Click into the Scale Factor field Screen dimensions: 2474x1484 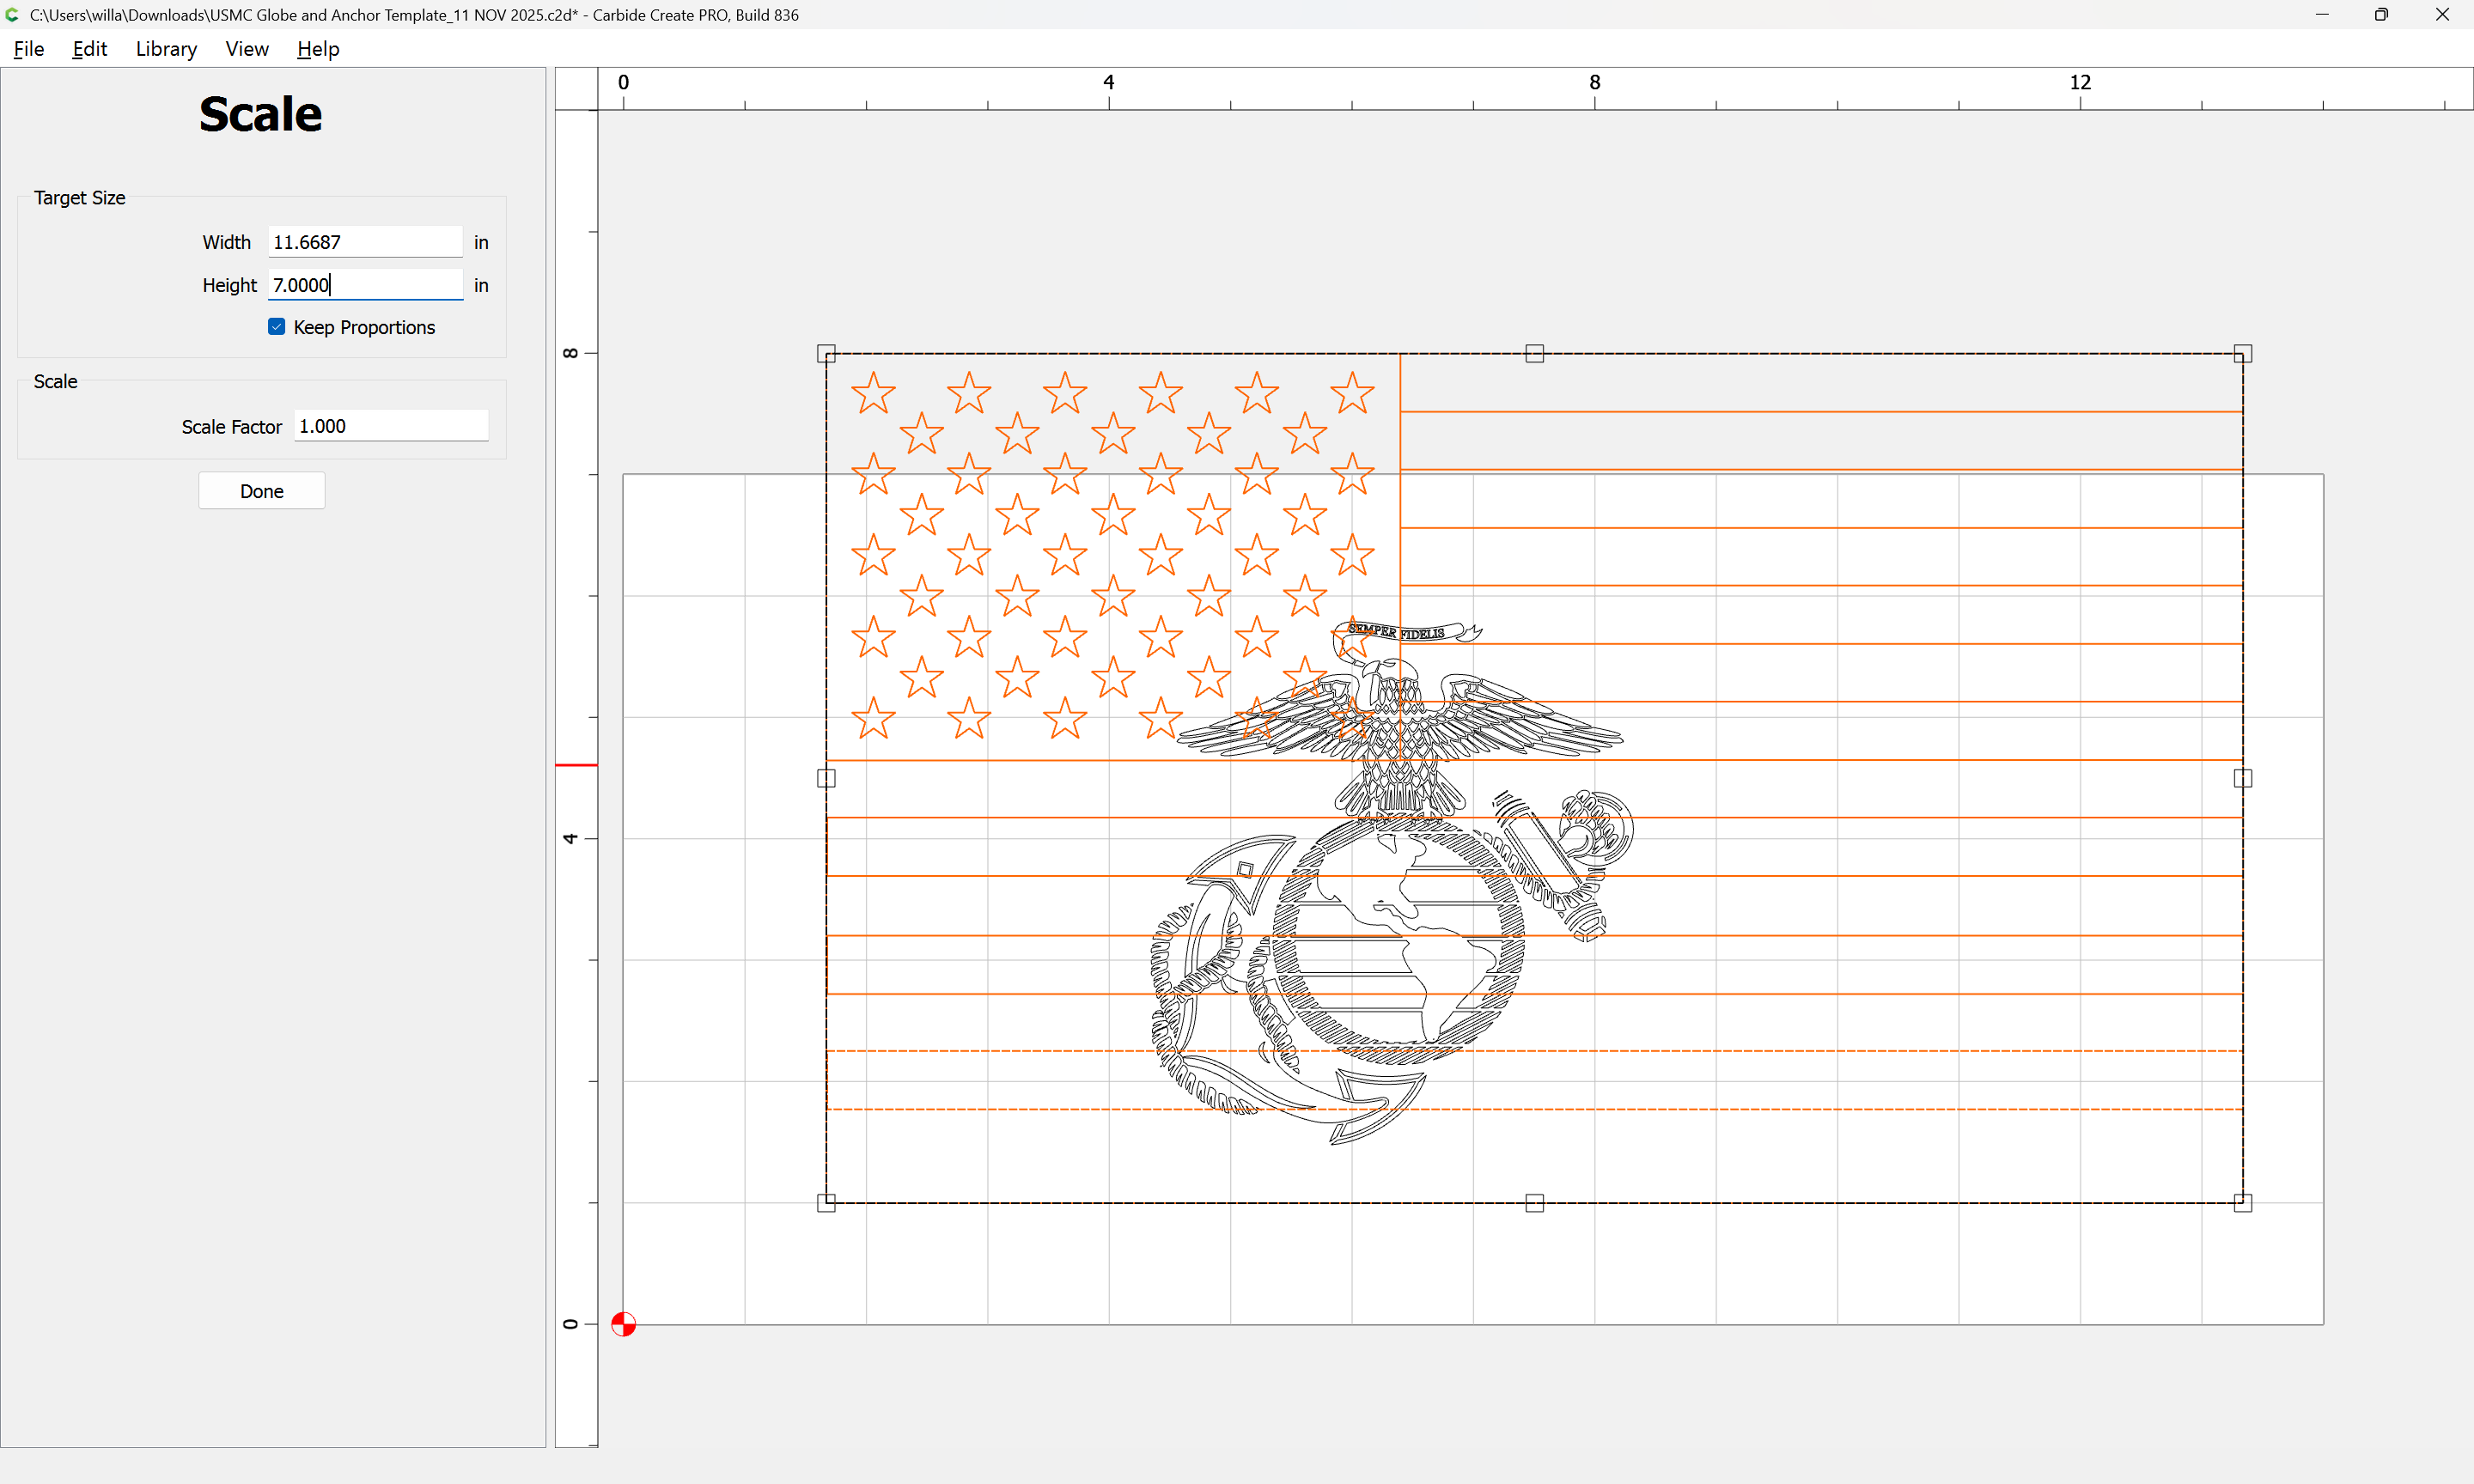point(390,426)
